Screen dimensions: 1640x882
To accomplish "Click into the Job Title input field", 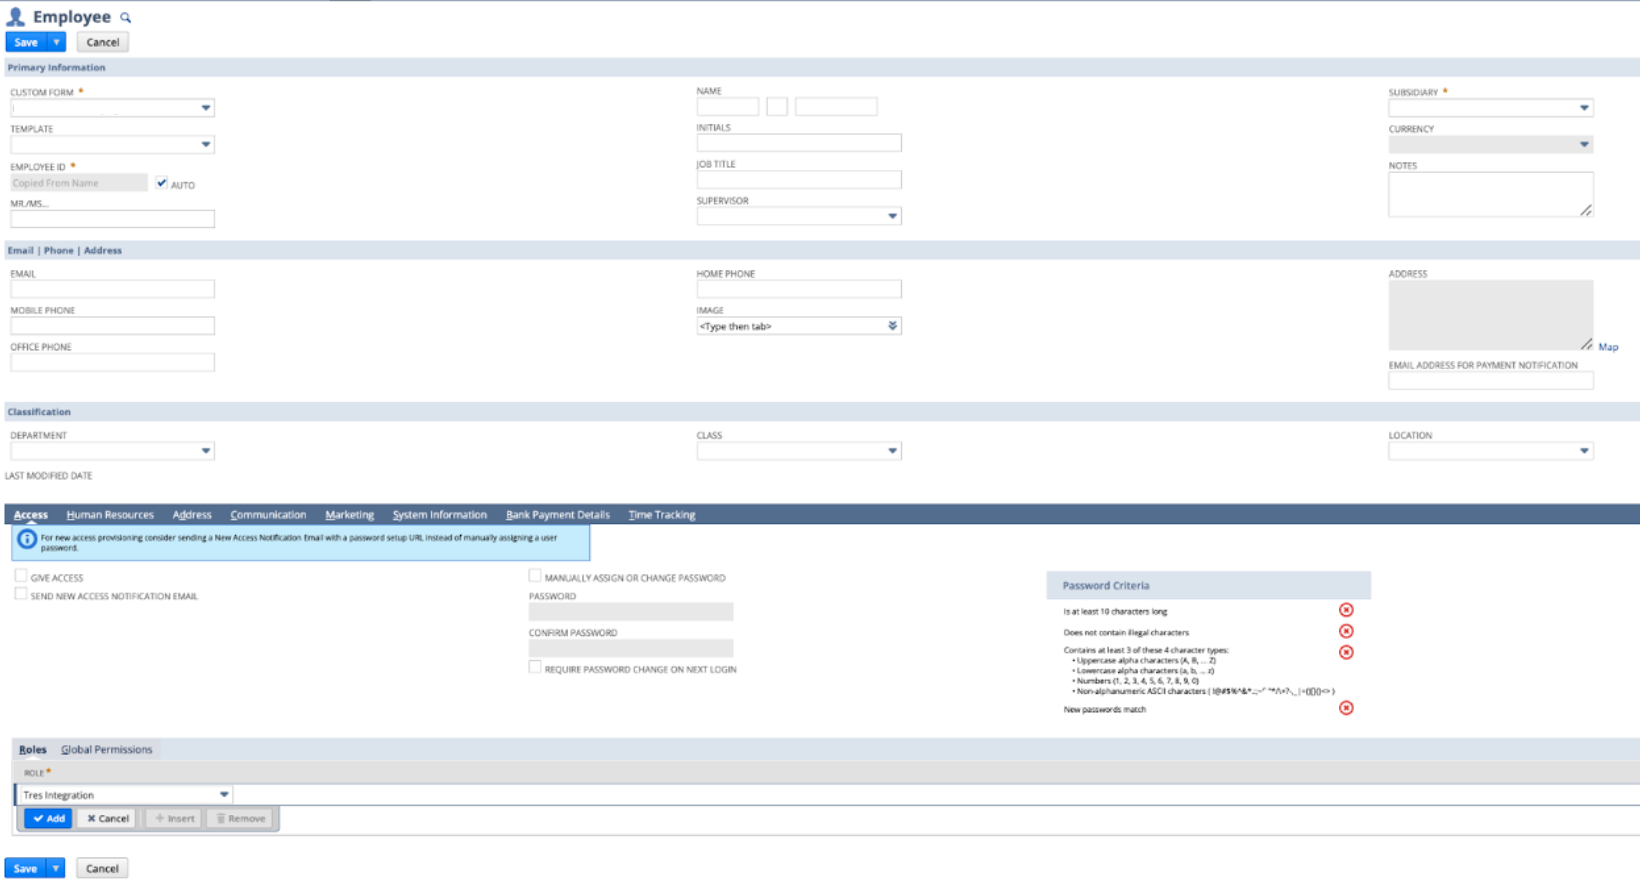I will (798, 180).
